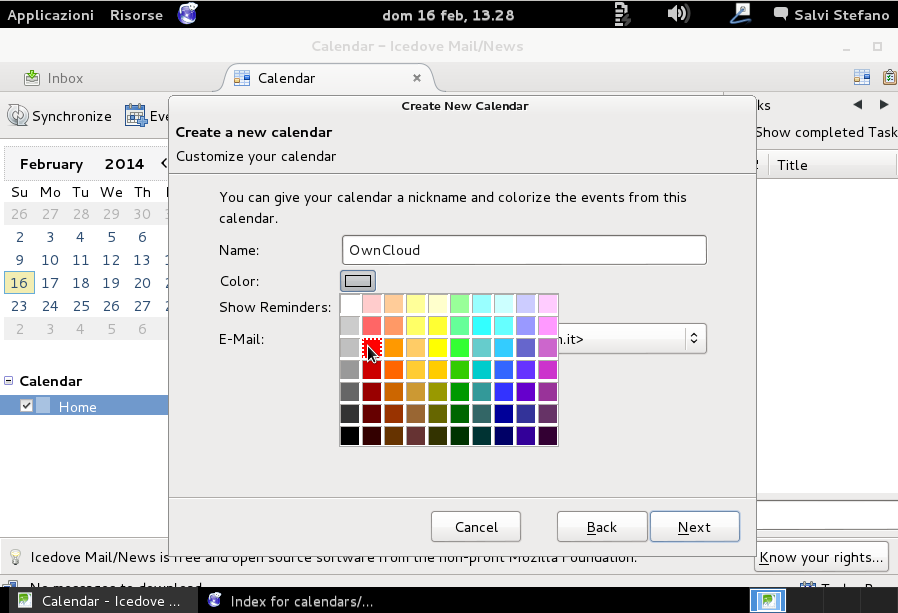
Task: Click the Know your rights button
Action: click(x=821, y=557)
